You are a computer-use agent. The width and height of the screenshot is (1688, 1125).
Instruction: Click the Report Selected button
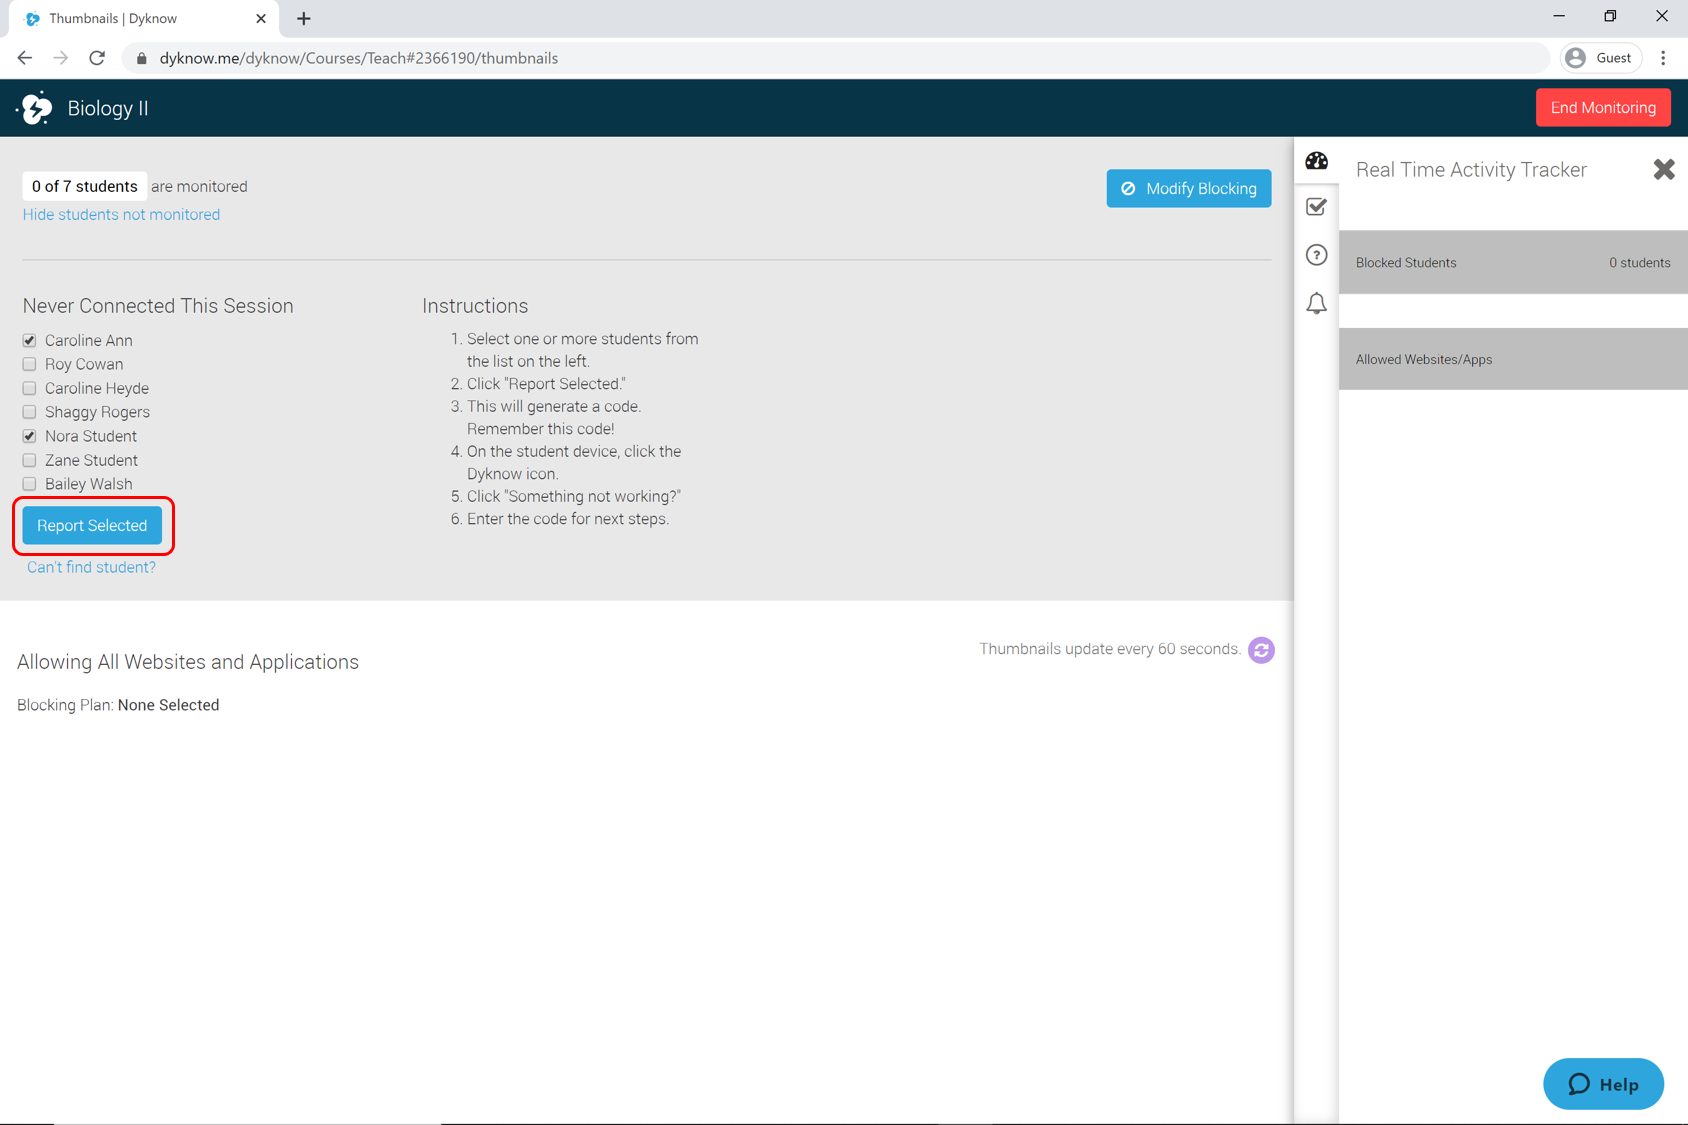click(x=92, y=525)
